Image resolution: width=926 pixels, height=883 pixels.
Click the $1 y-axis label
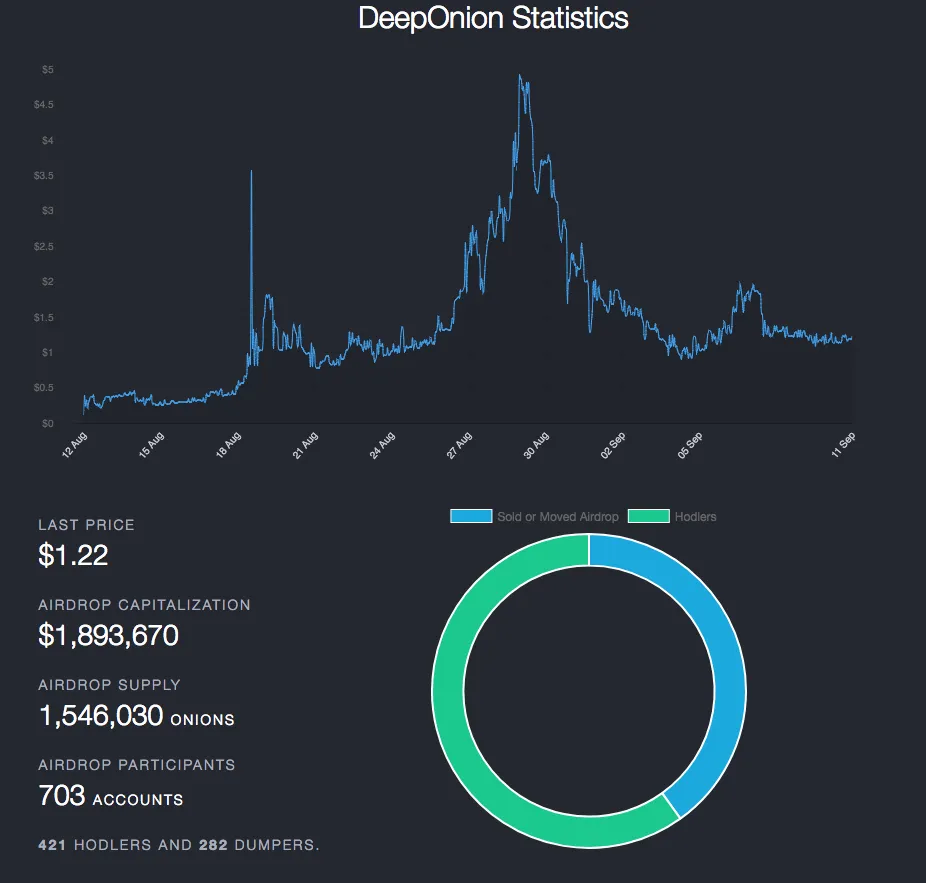[x=48, y=353]
